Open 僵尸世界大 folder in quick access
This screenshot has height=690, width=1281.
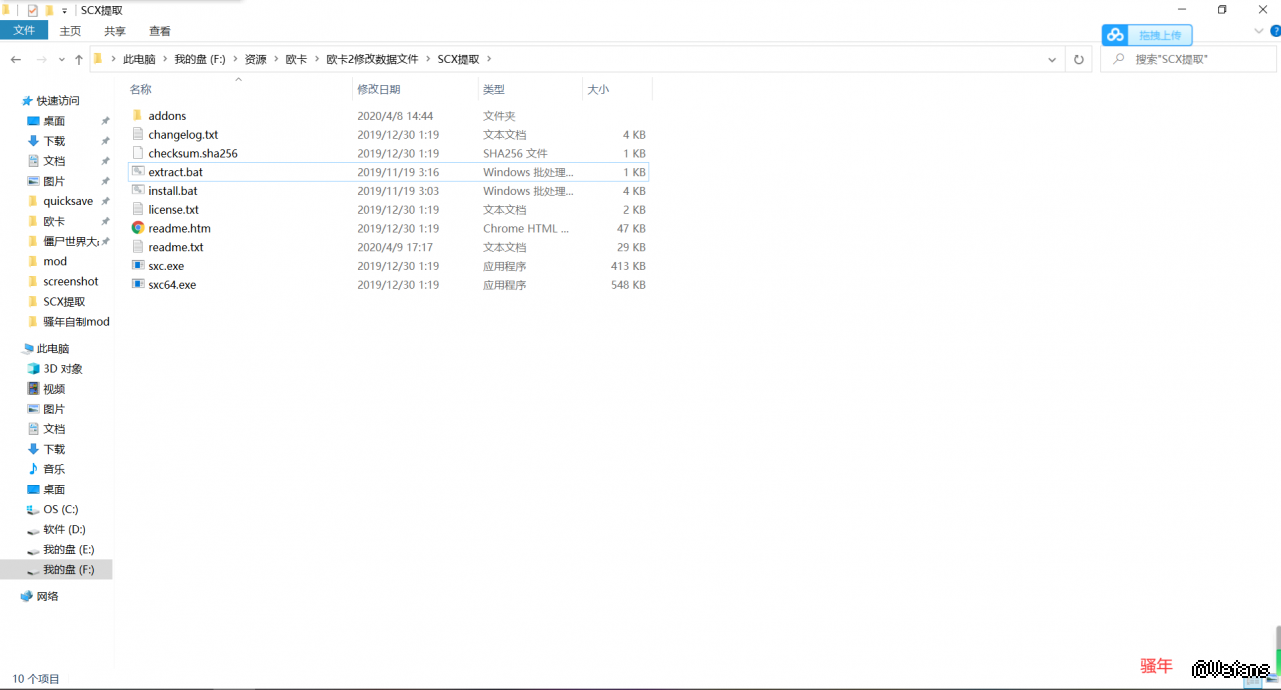pyautogui.click(x=70, y=241)
